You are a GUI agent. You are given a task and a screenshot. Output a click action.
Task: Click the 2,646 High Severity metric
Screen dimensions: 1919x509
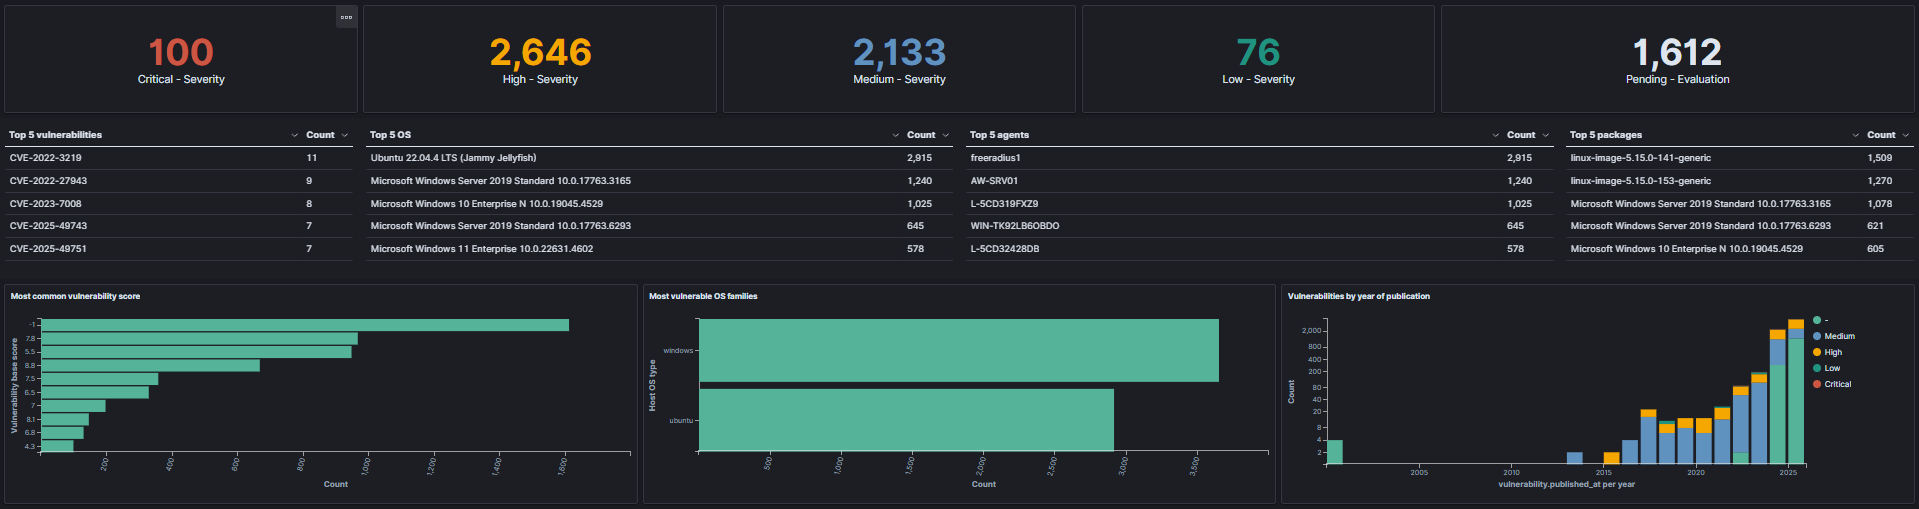coord(540,53)
